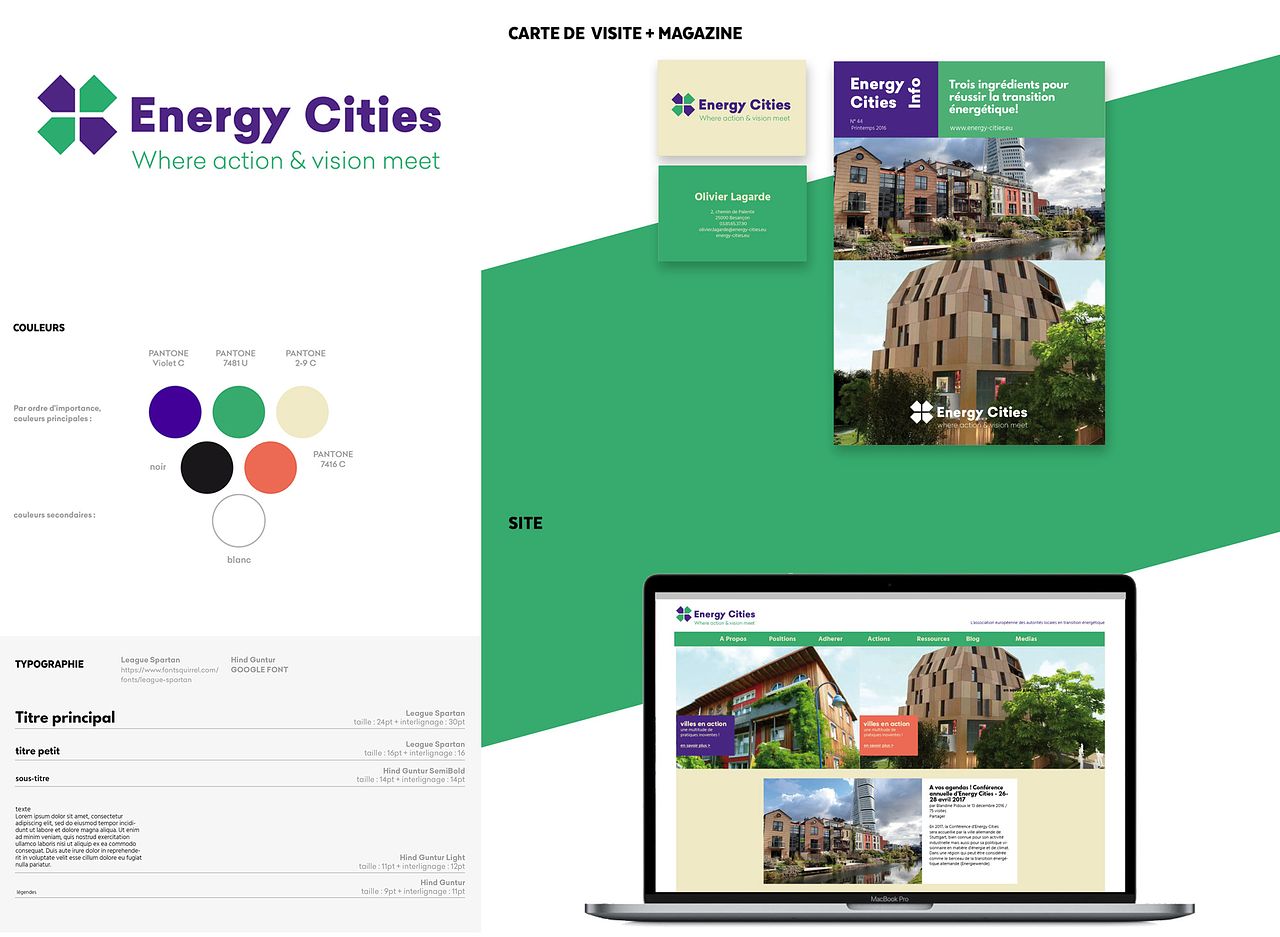Click the clover icon on the beige business card
This screenshot has width=1280, height=937.
point(683,104)
